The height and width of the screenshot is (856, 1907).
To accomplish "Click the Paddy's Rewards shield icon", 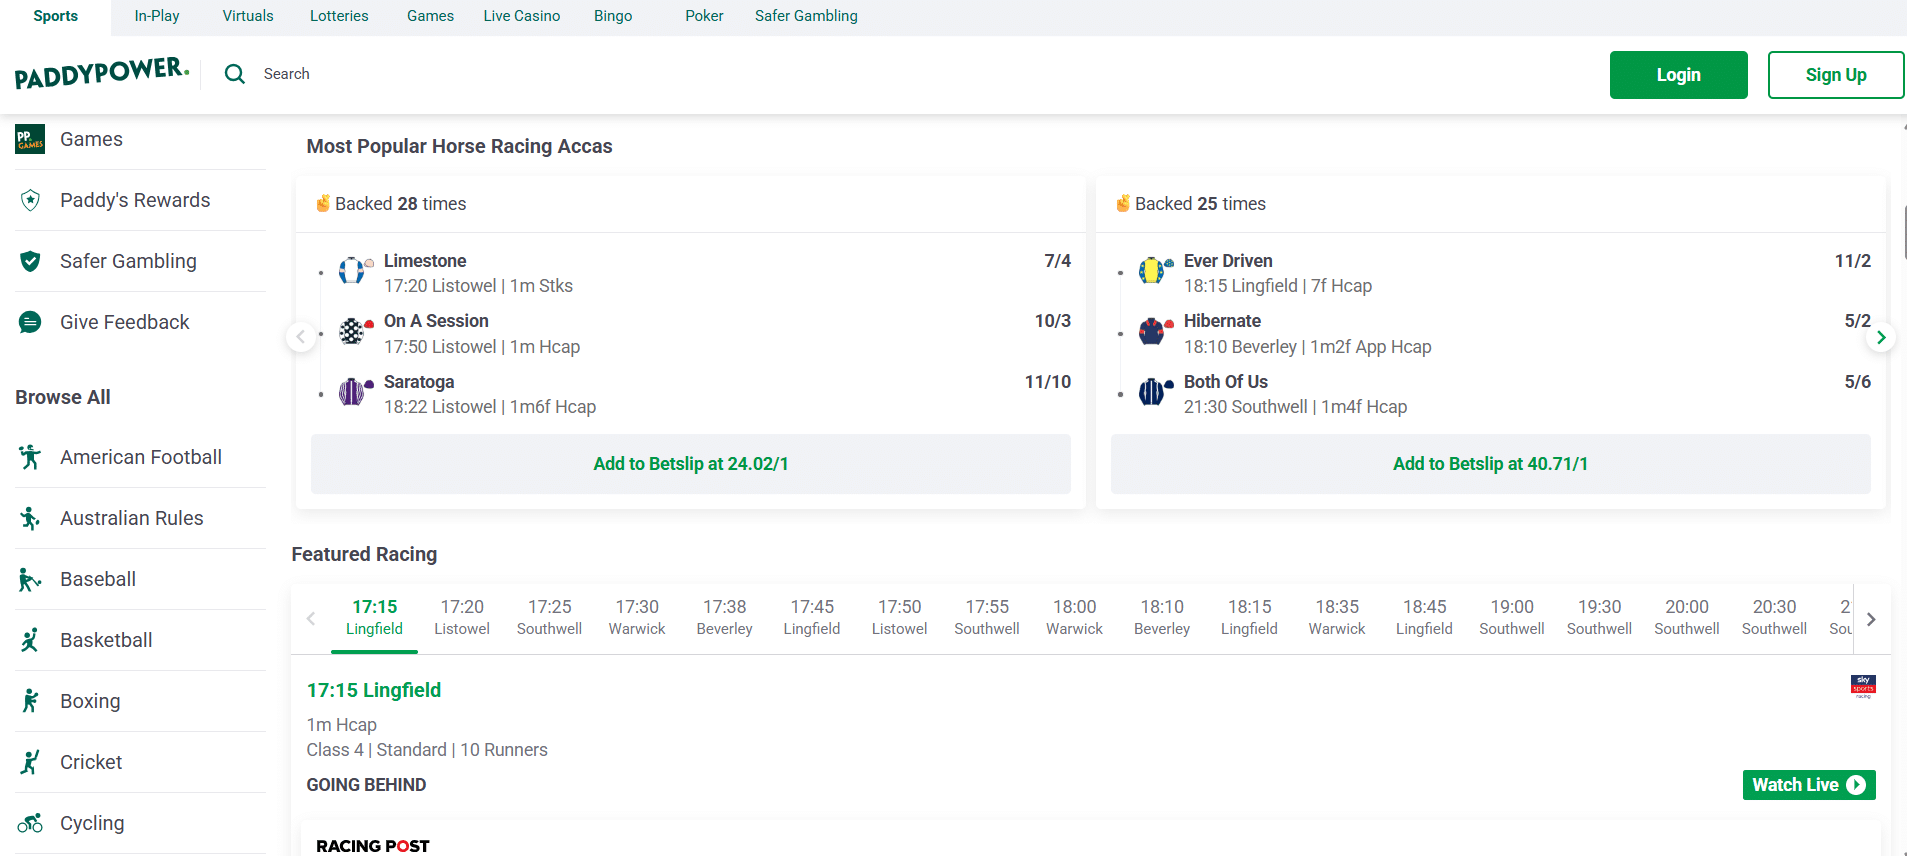I will click(x=30, y=200).
